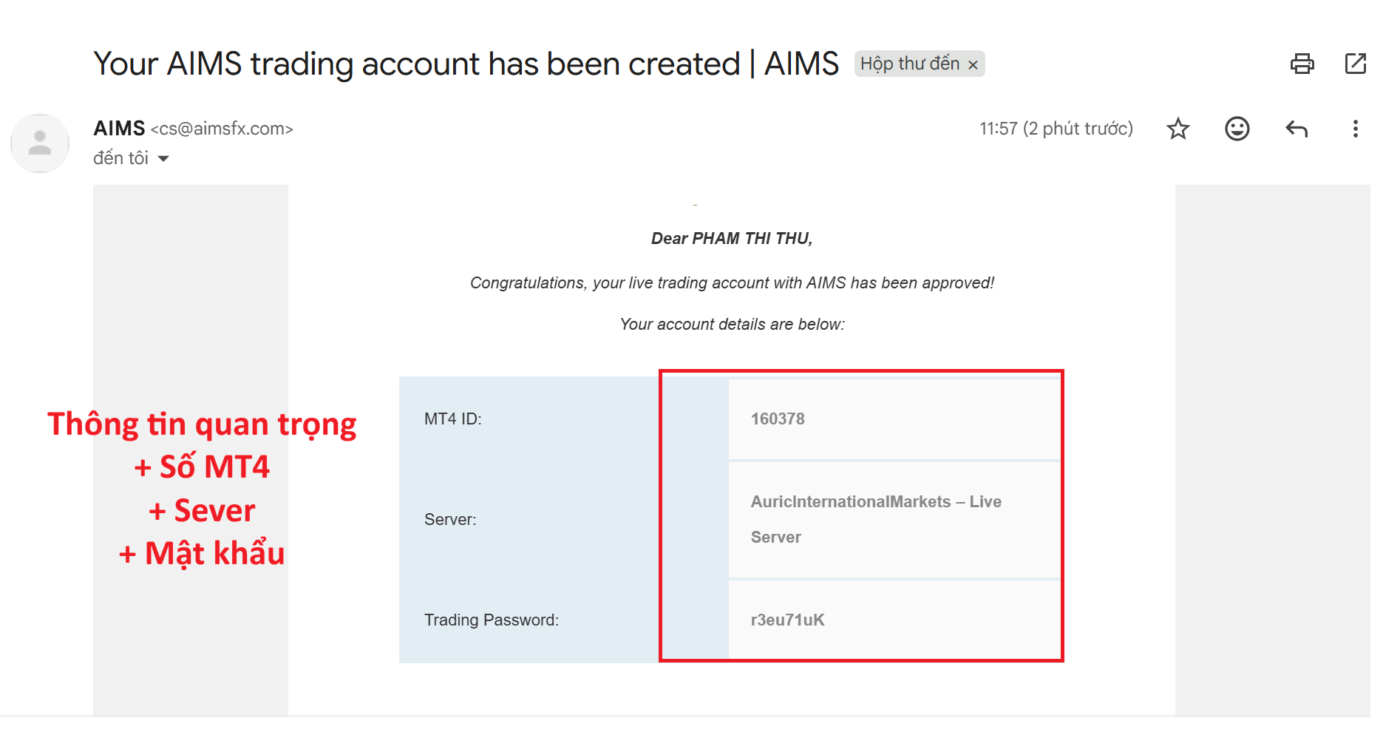
Task: Click the 11:57 timestamp
Action: (1056, 129)
